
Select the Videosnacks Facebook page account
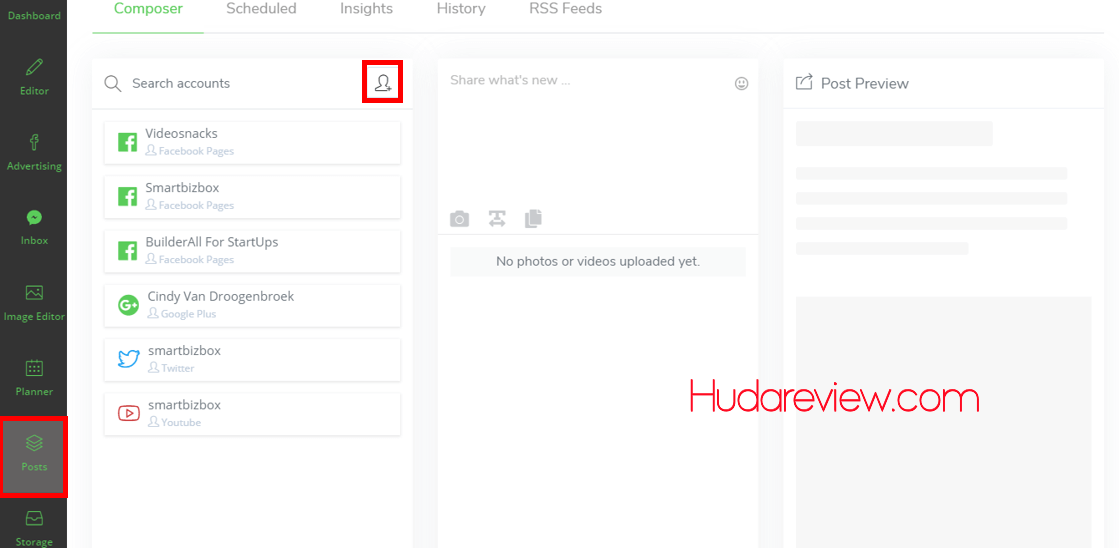252,142
